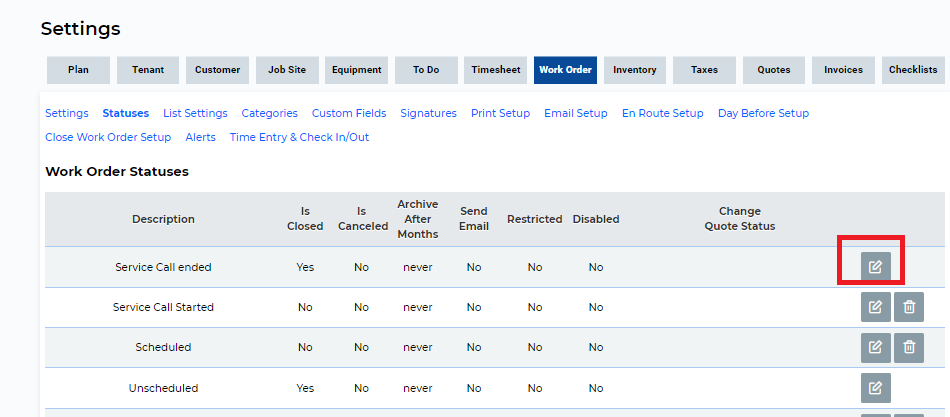Switch to the Invoices tab

click(843, 70)
